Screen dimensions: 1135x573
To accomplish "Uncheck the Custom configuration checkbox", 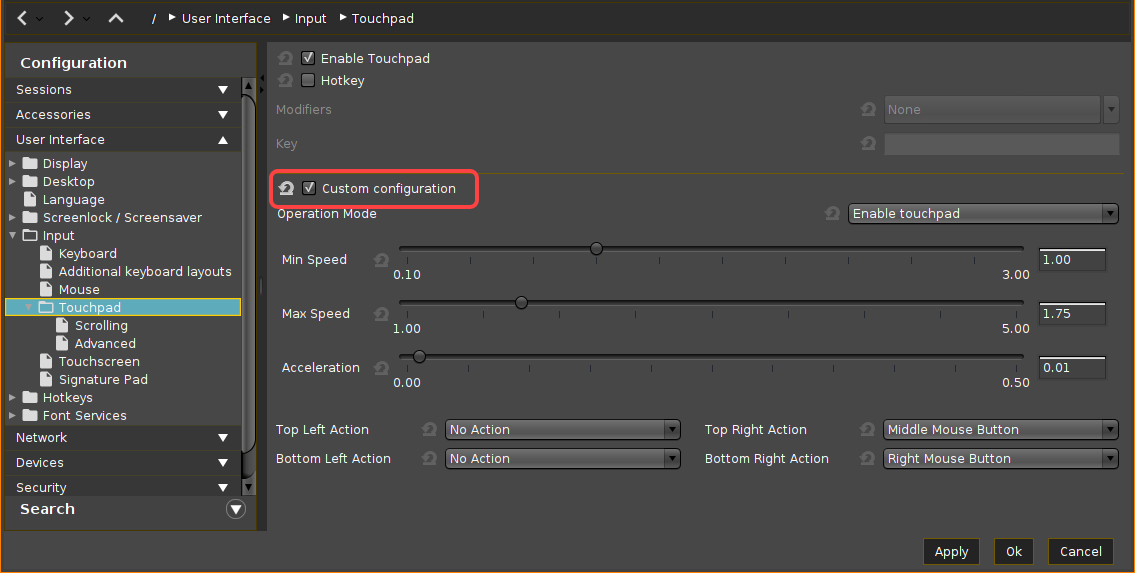I will tap(309, 188).
